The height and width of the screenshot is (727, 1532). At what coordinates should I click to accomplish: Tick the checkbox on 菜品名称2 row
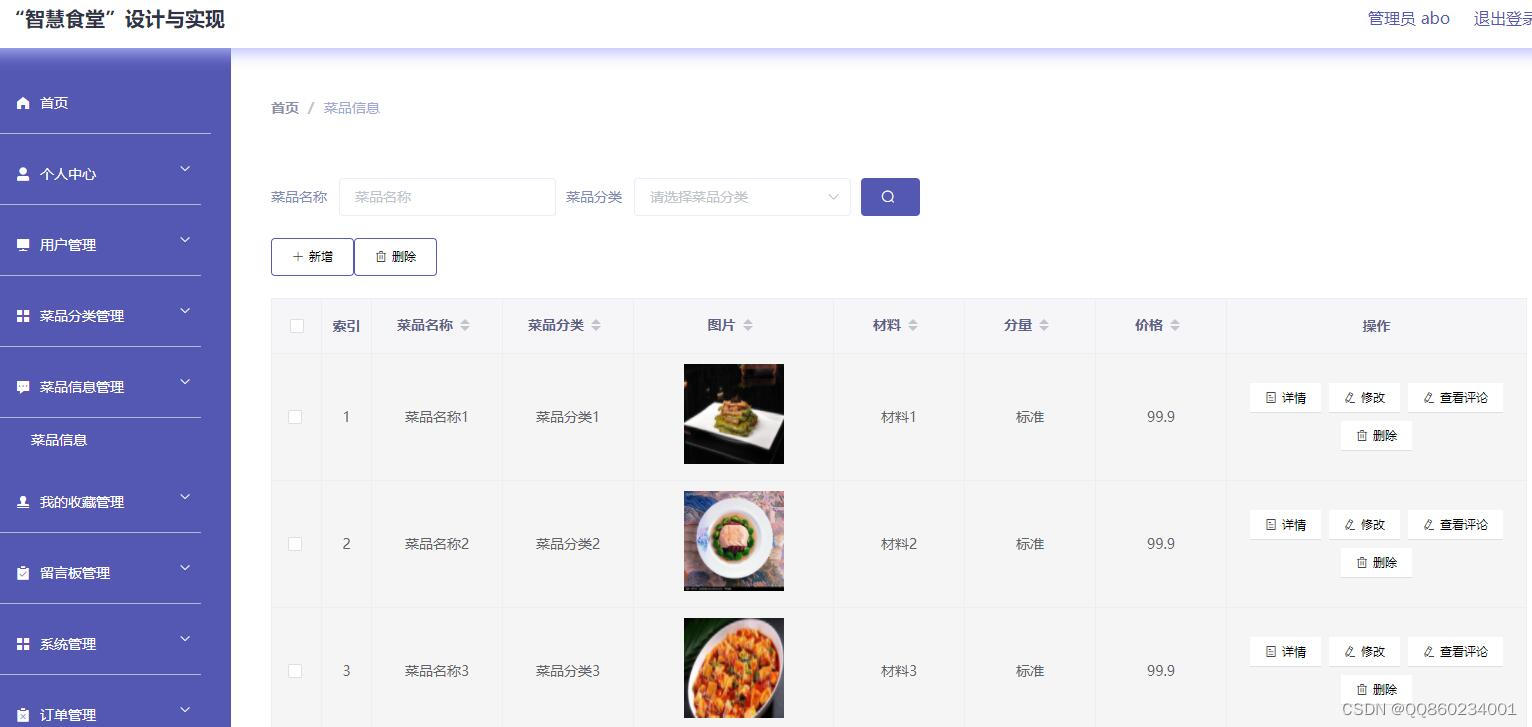tap(295, 544)
